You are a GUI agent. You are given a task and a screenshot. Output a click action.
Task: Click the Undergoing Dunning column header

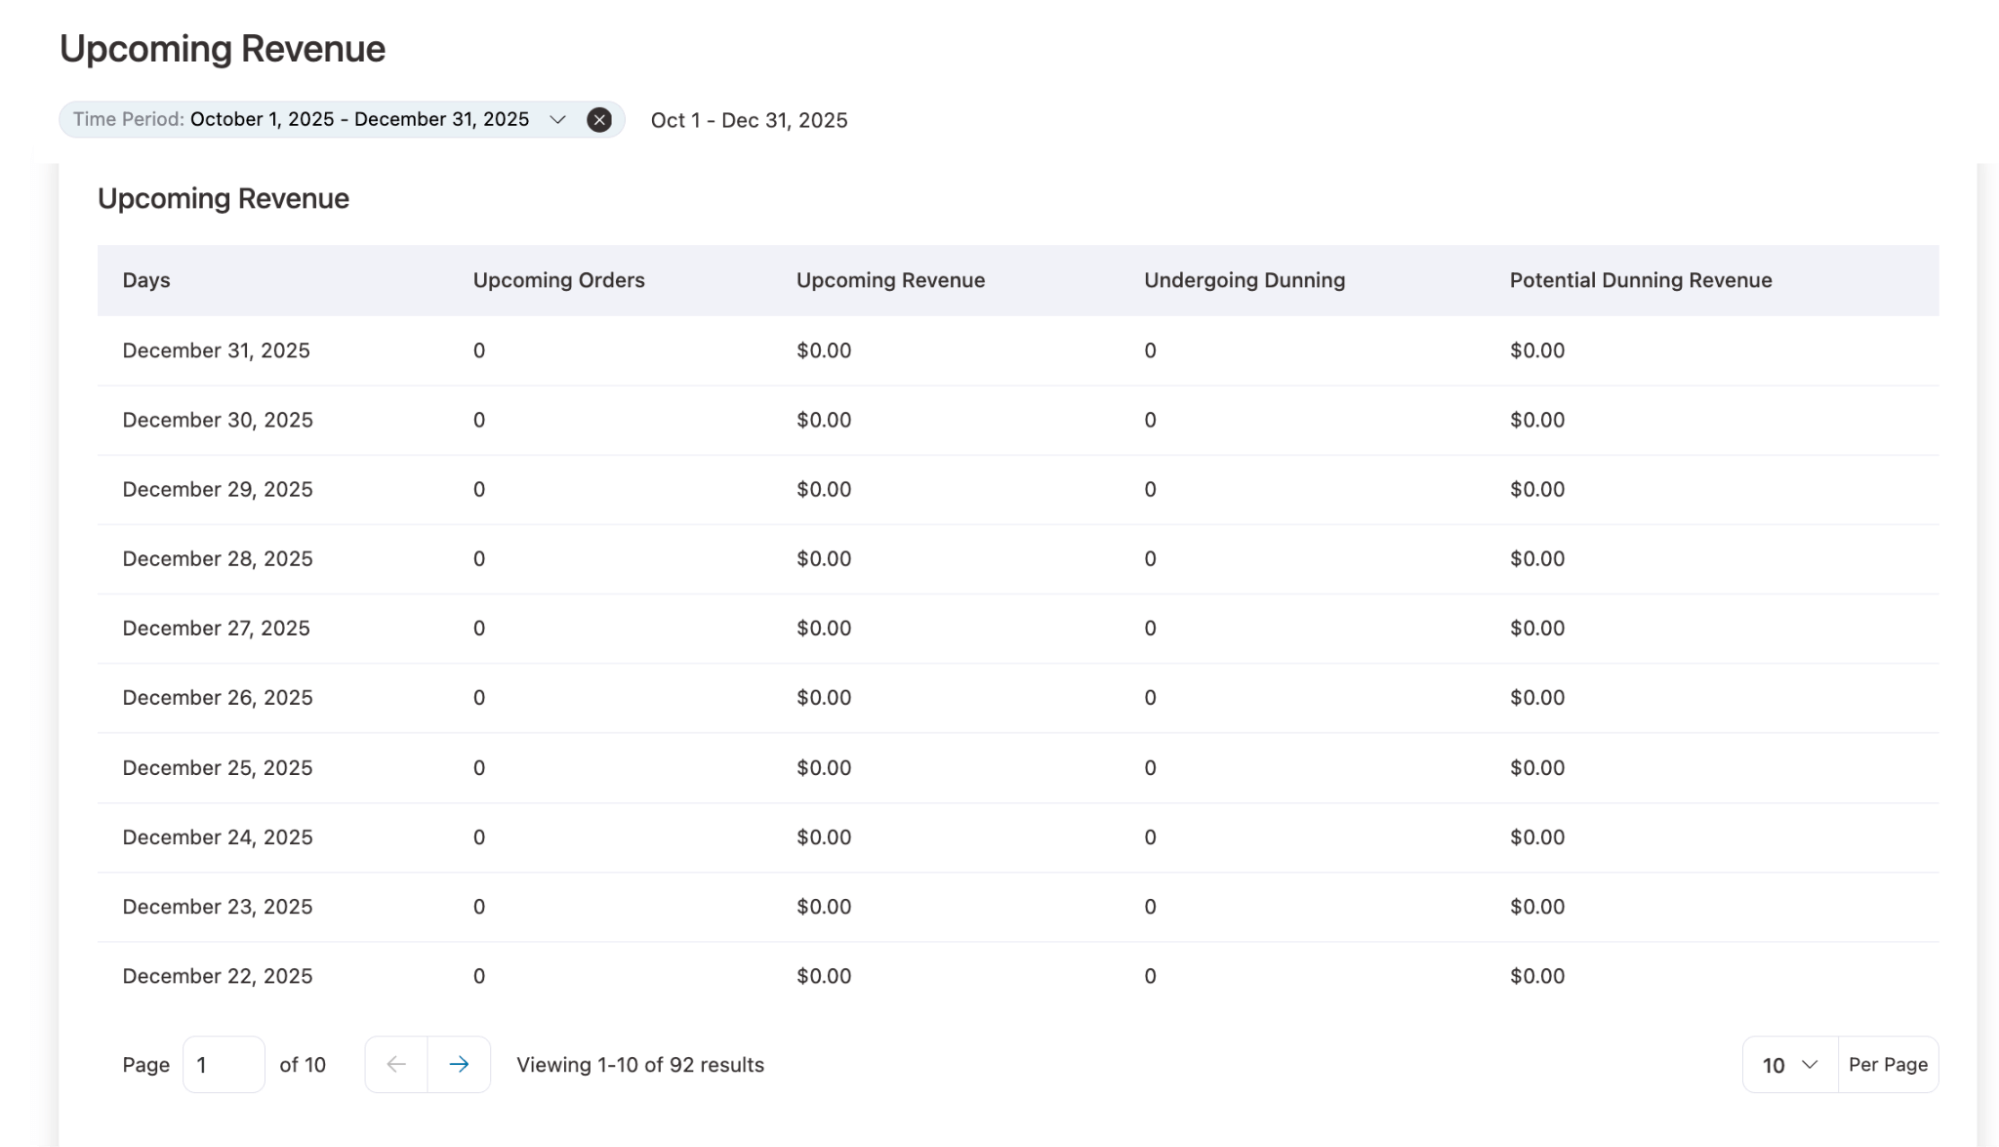tap(1243, 280)
